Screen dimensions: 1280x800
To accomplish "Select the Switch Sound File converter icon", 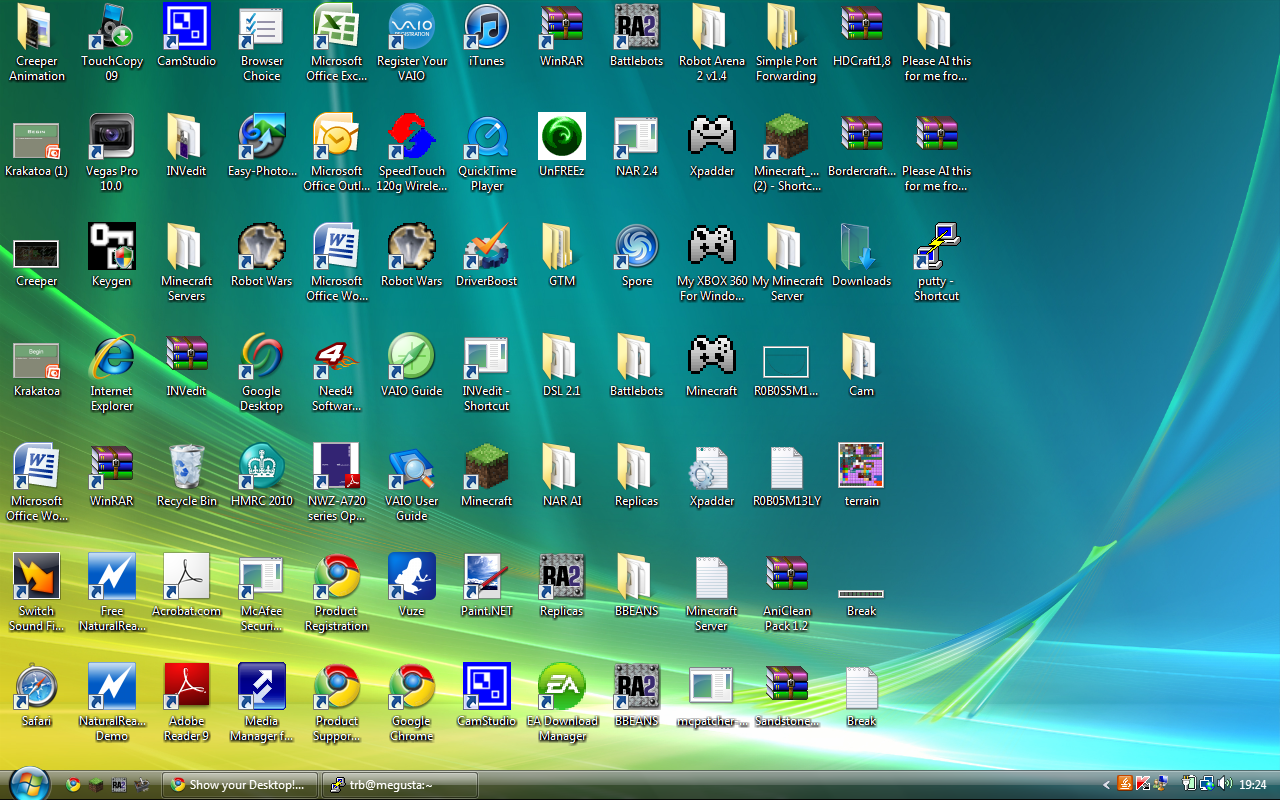I will tap(37, 577).
